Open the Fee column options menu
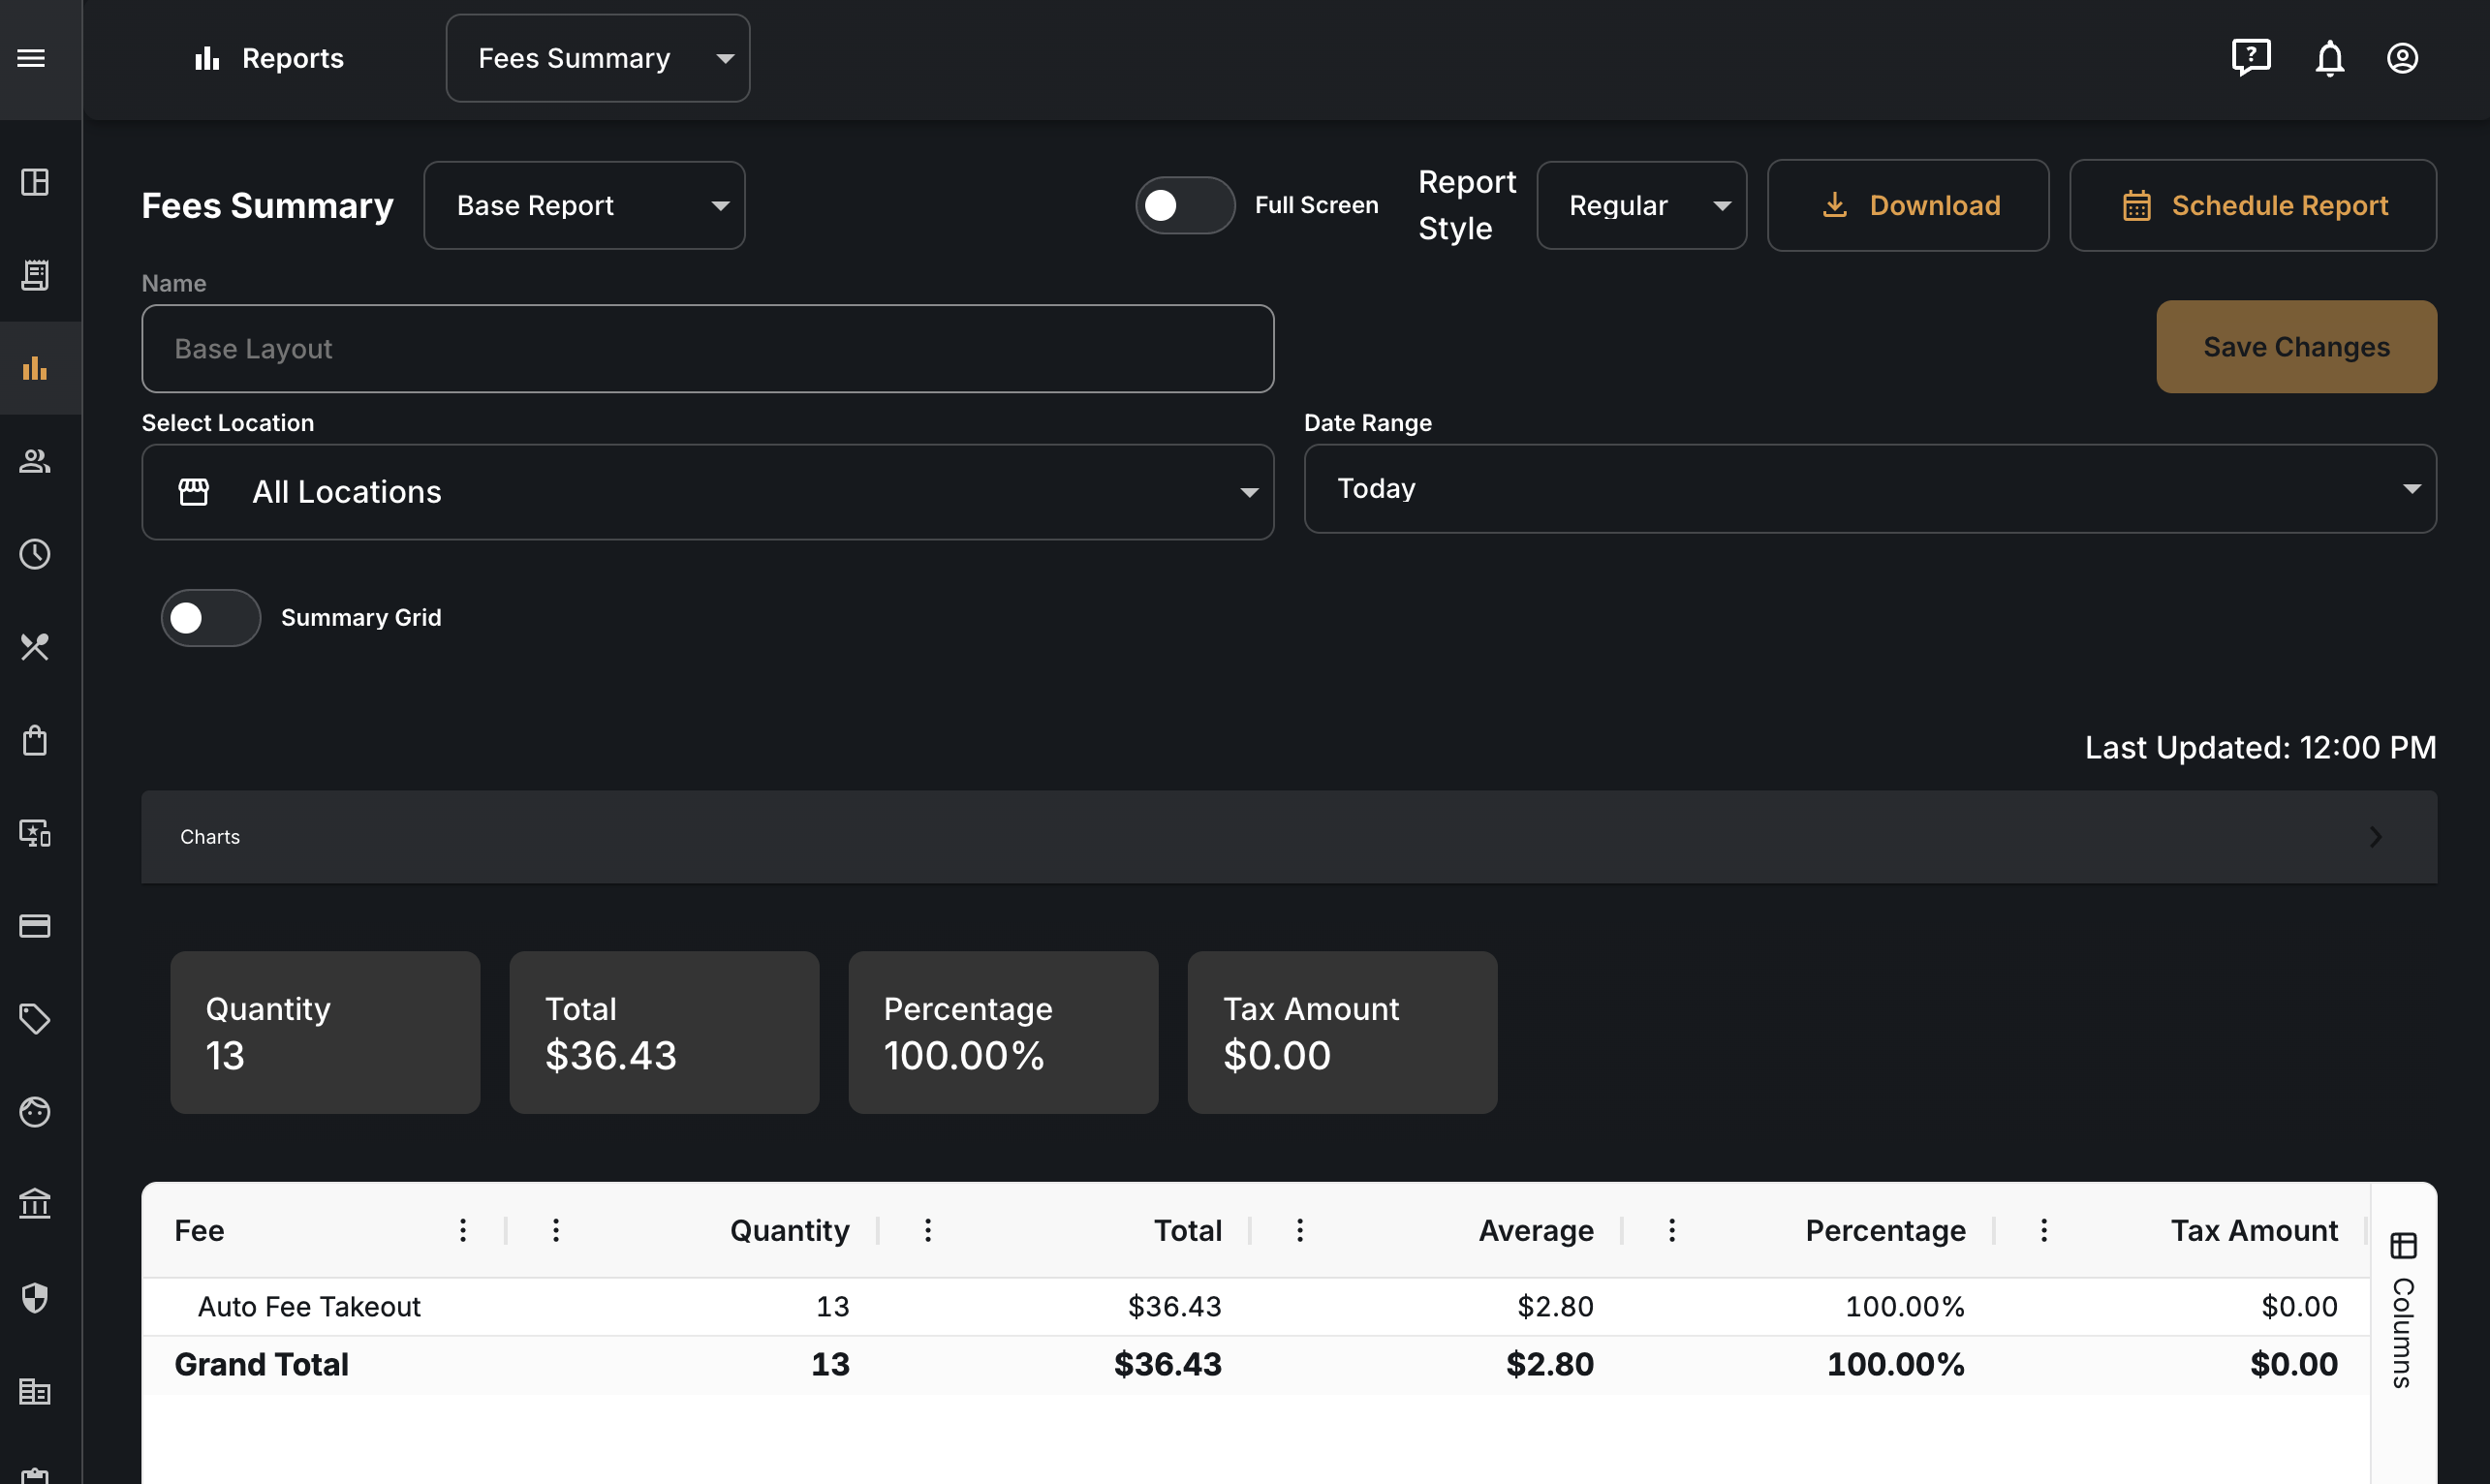Image resolution: width=2490 pixels, height=1484 pixels. (463, 1230)
